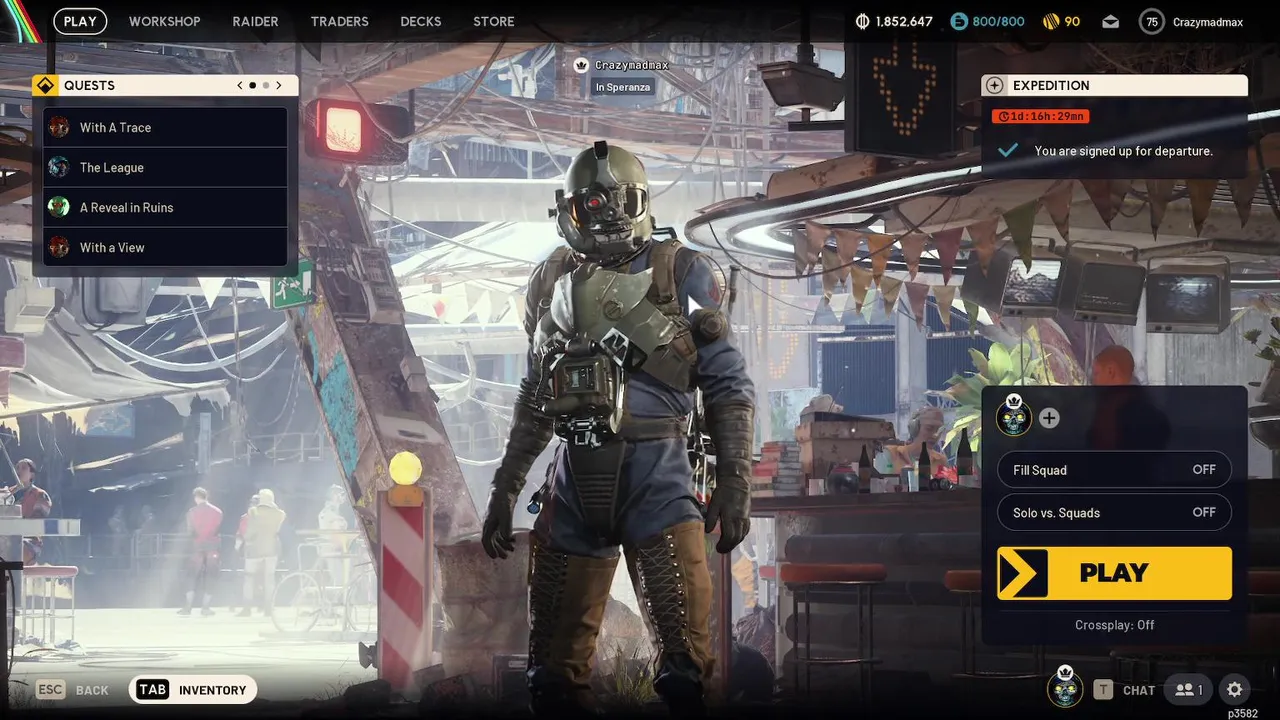Open the RAIDER tab

click(x=255, y=21)
